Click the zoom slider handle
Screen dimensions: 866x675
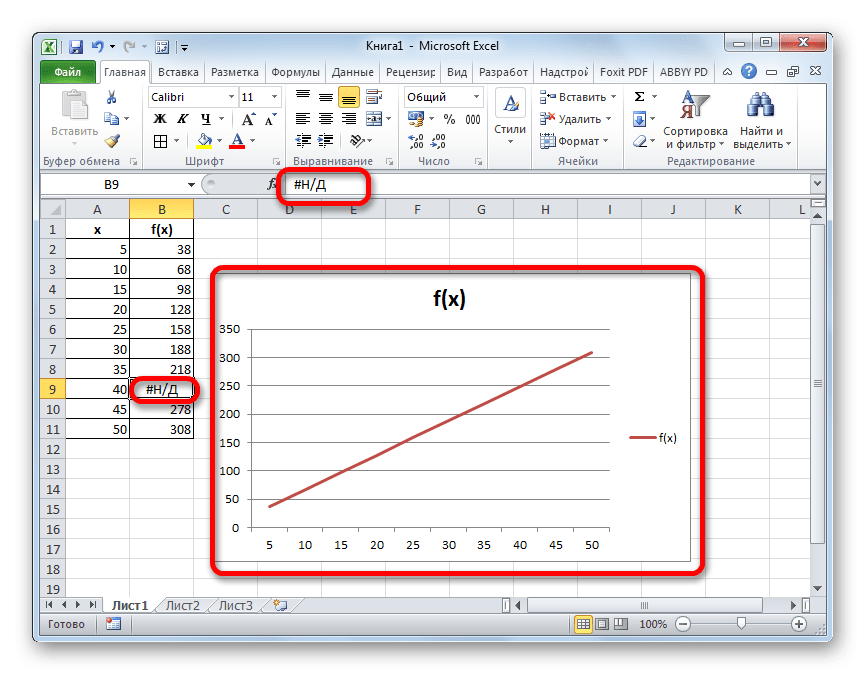tap(741, 624)
